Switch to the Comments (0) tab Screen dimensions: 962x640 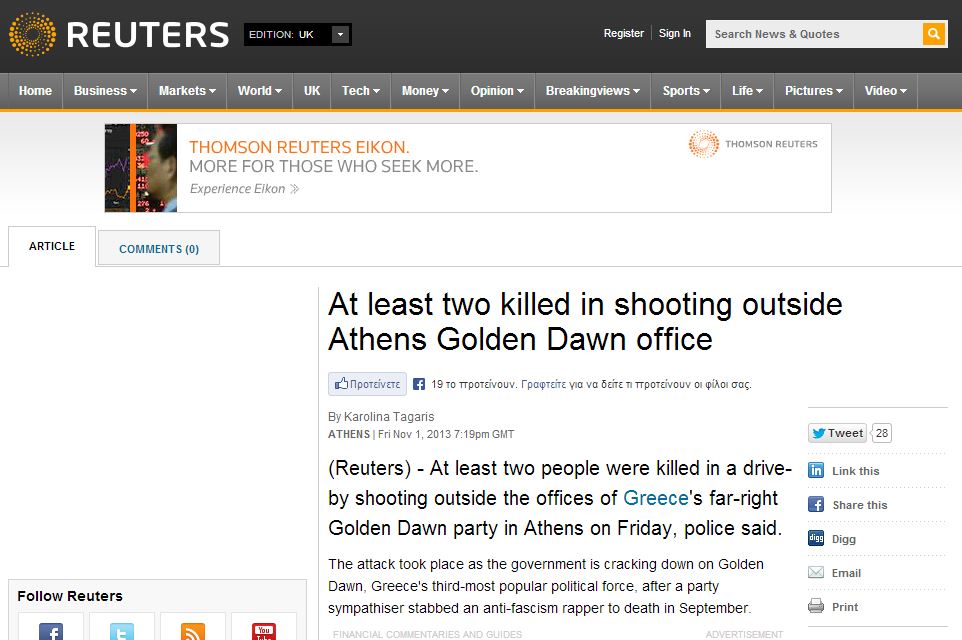point(159,249)
